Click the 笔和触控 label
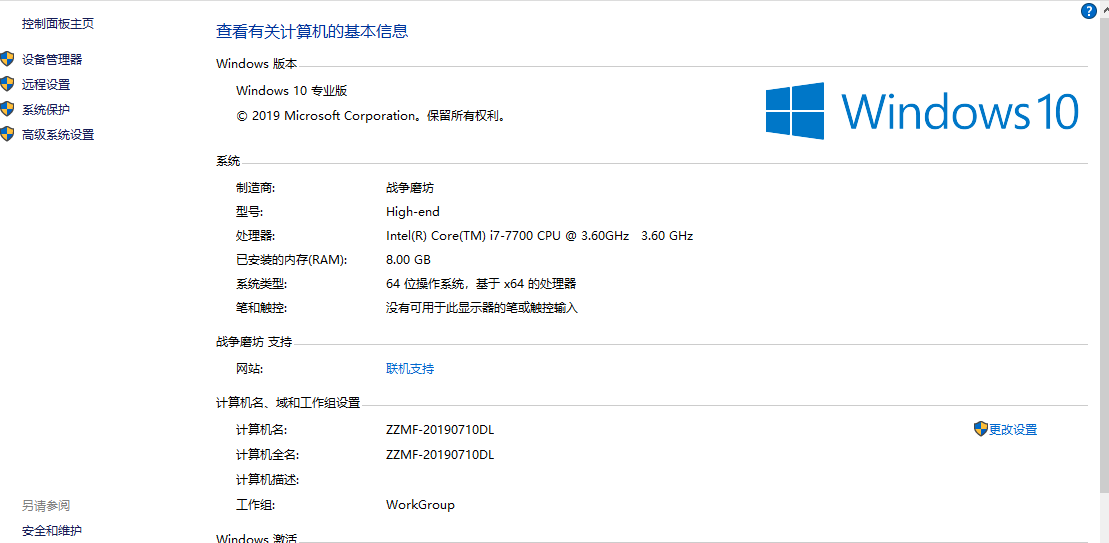Image resolution: width=1109 pixels, height=543 pixels. (x=262, y=308)
